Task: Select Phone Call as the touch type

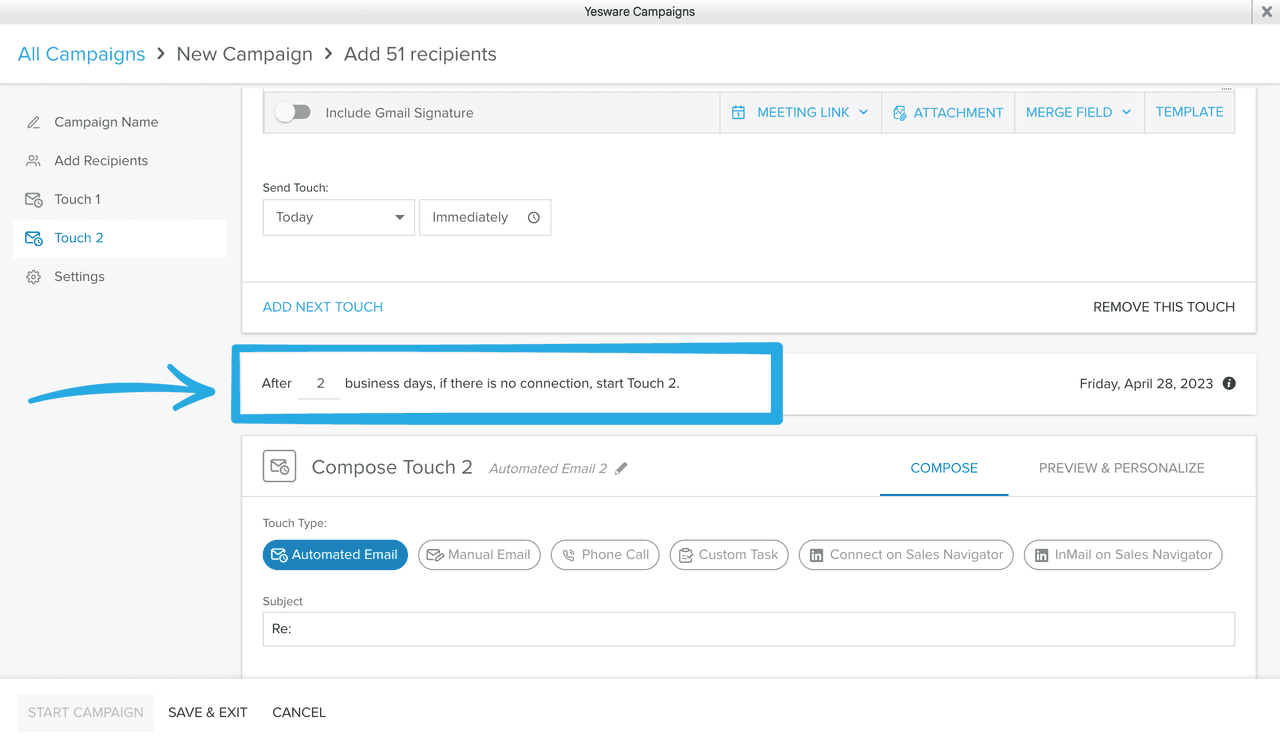Action: click(604, 555)
